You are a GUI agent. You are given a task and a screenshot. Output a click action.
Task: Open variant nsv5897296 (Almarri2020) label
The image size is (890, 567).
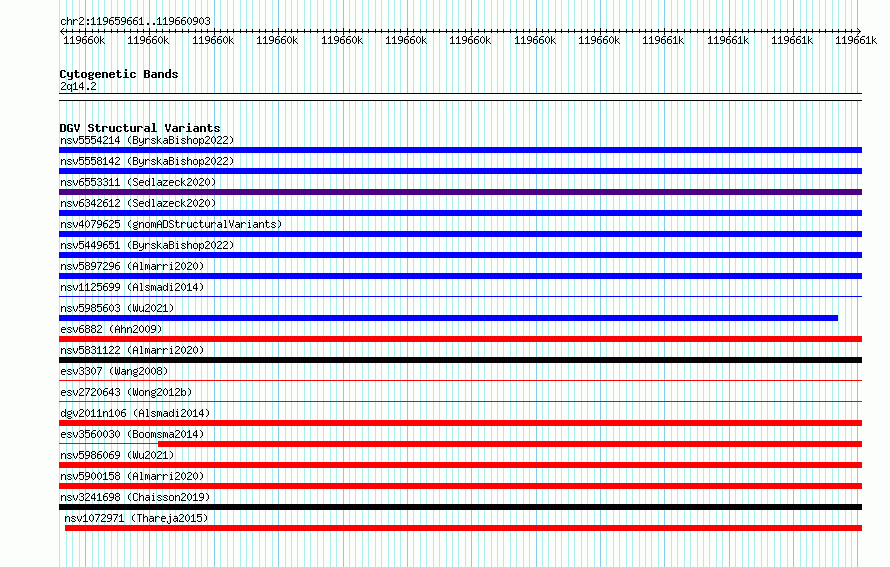(x=132, y=266)
